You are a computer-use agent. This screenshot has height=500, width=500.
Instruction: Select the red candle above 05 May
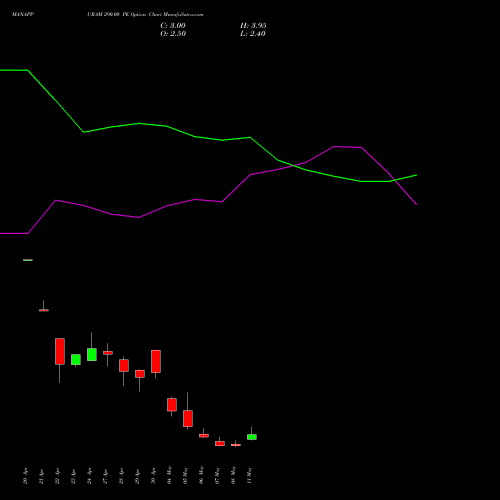tap(188, 418)
